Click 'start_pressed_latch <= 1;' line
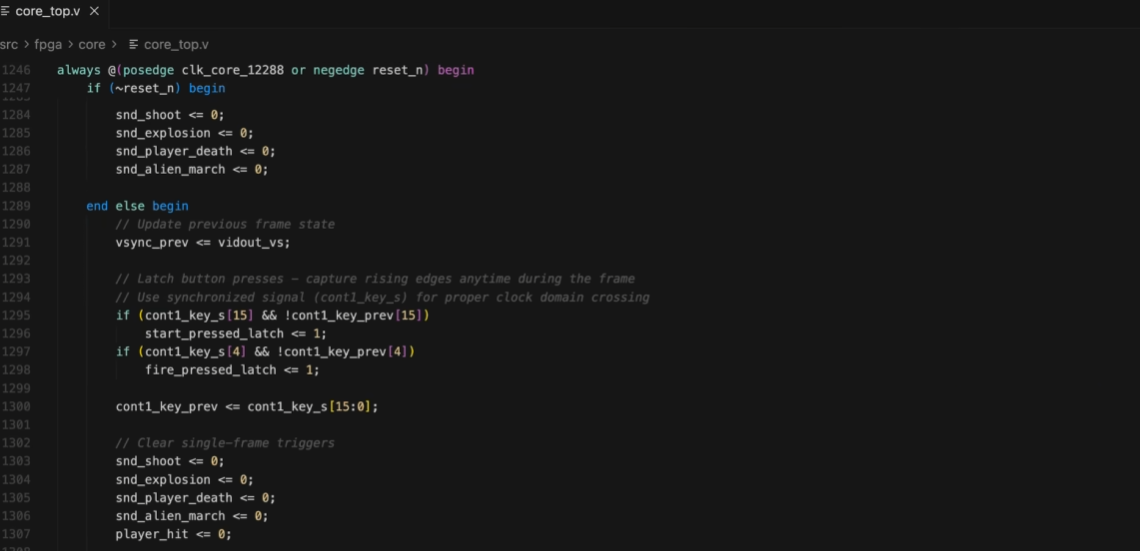 (236, 334)
